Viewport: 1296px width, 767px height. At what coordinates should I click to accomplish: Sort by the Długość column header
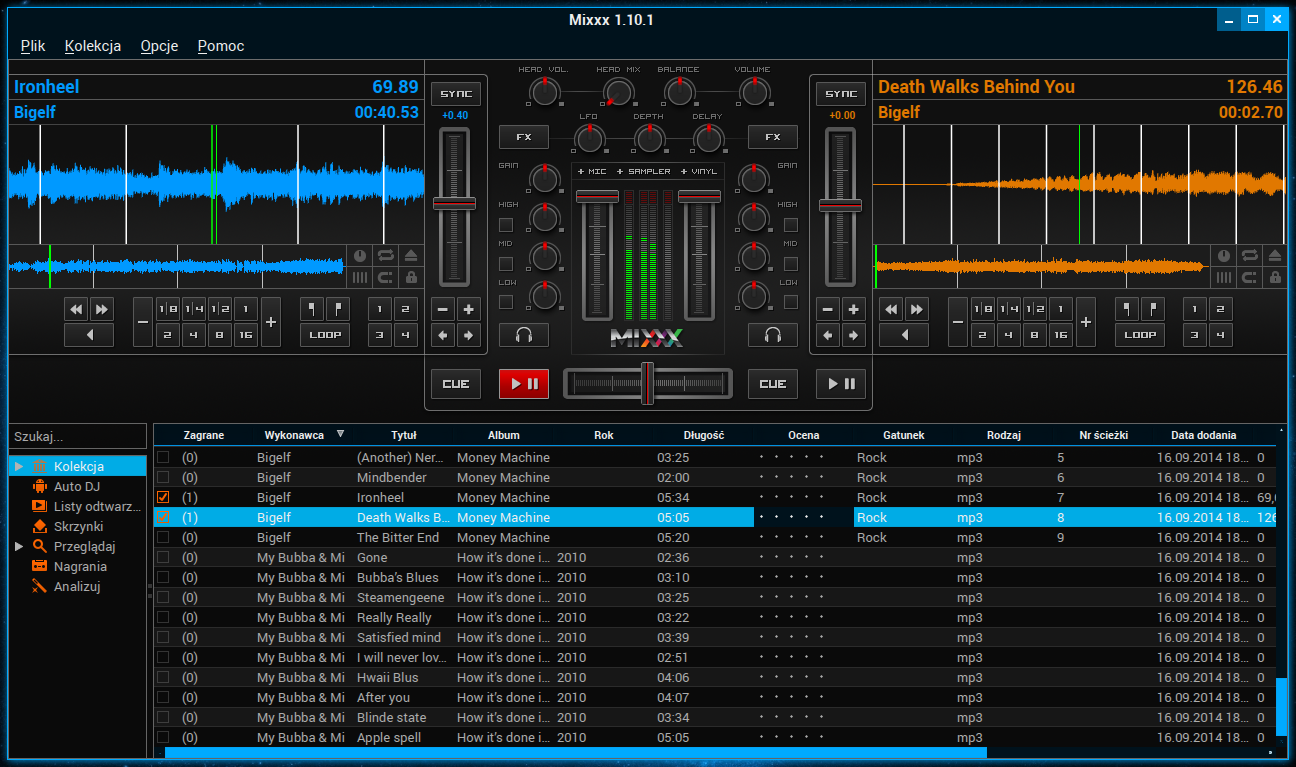(x=704, y=435)
